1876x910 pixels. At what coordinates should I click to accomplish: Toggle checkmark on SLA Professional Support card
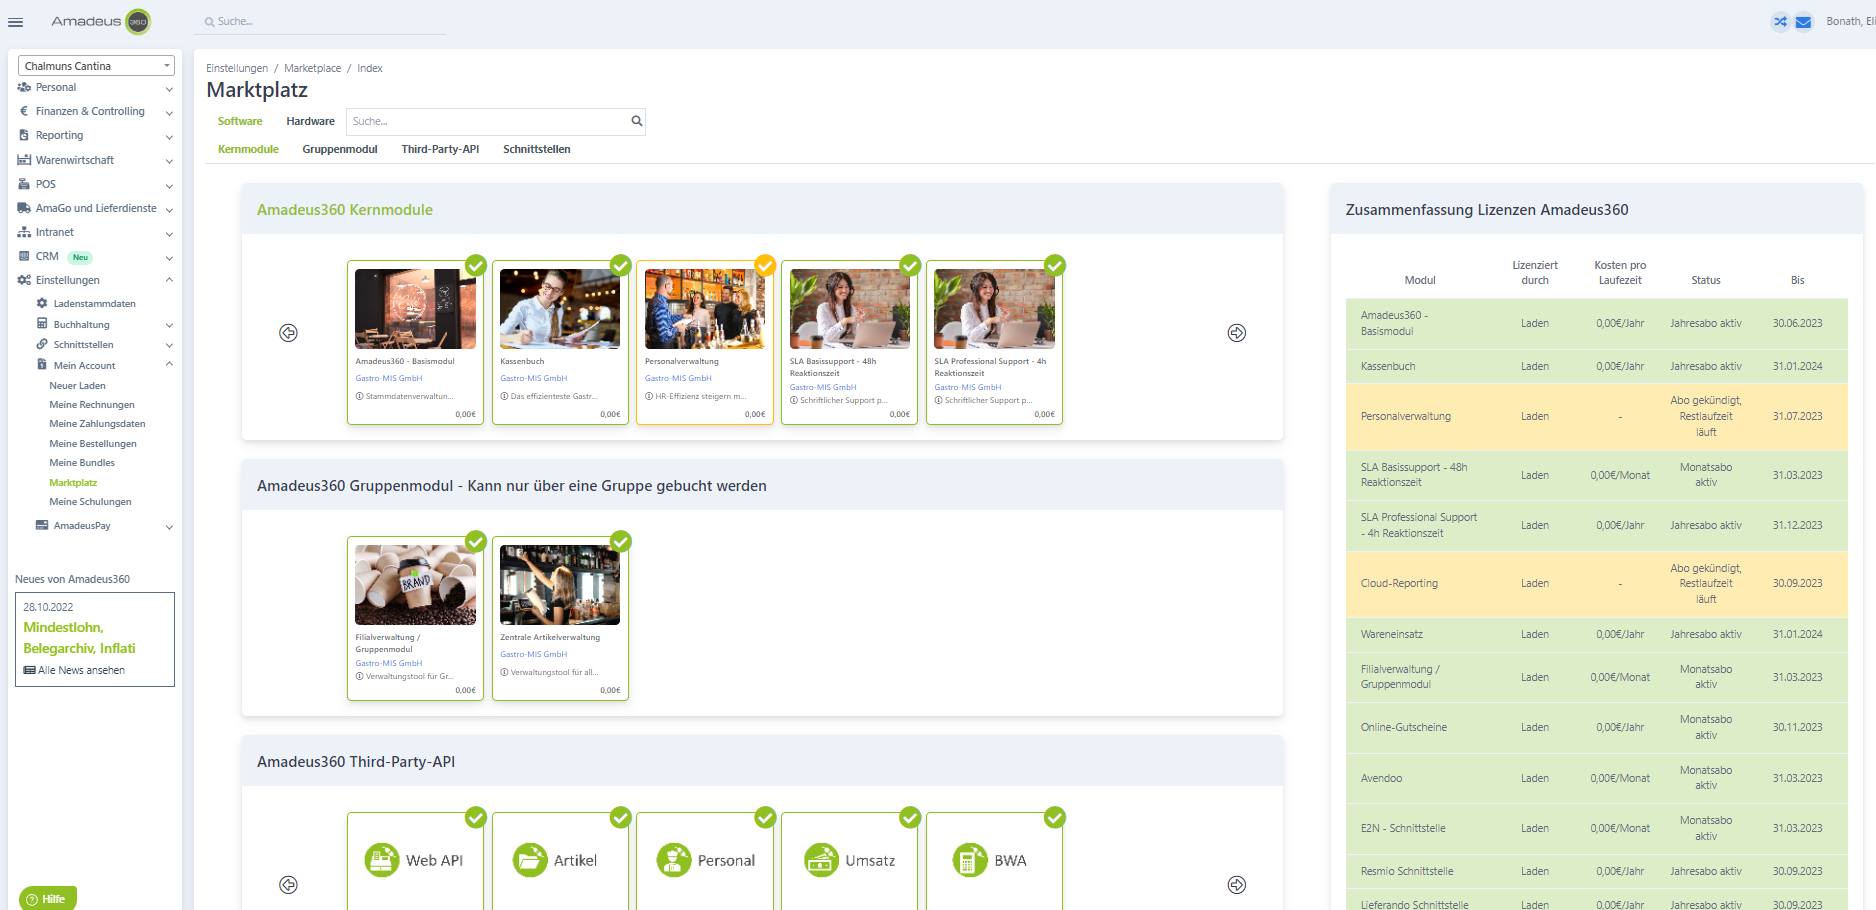[x=1055, y=265]
